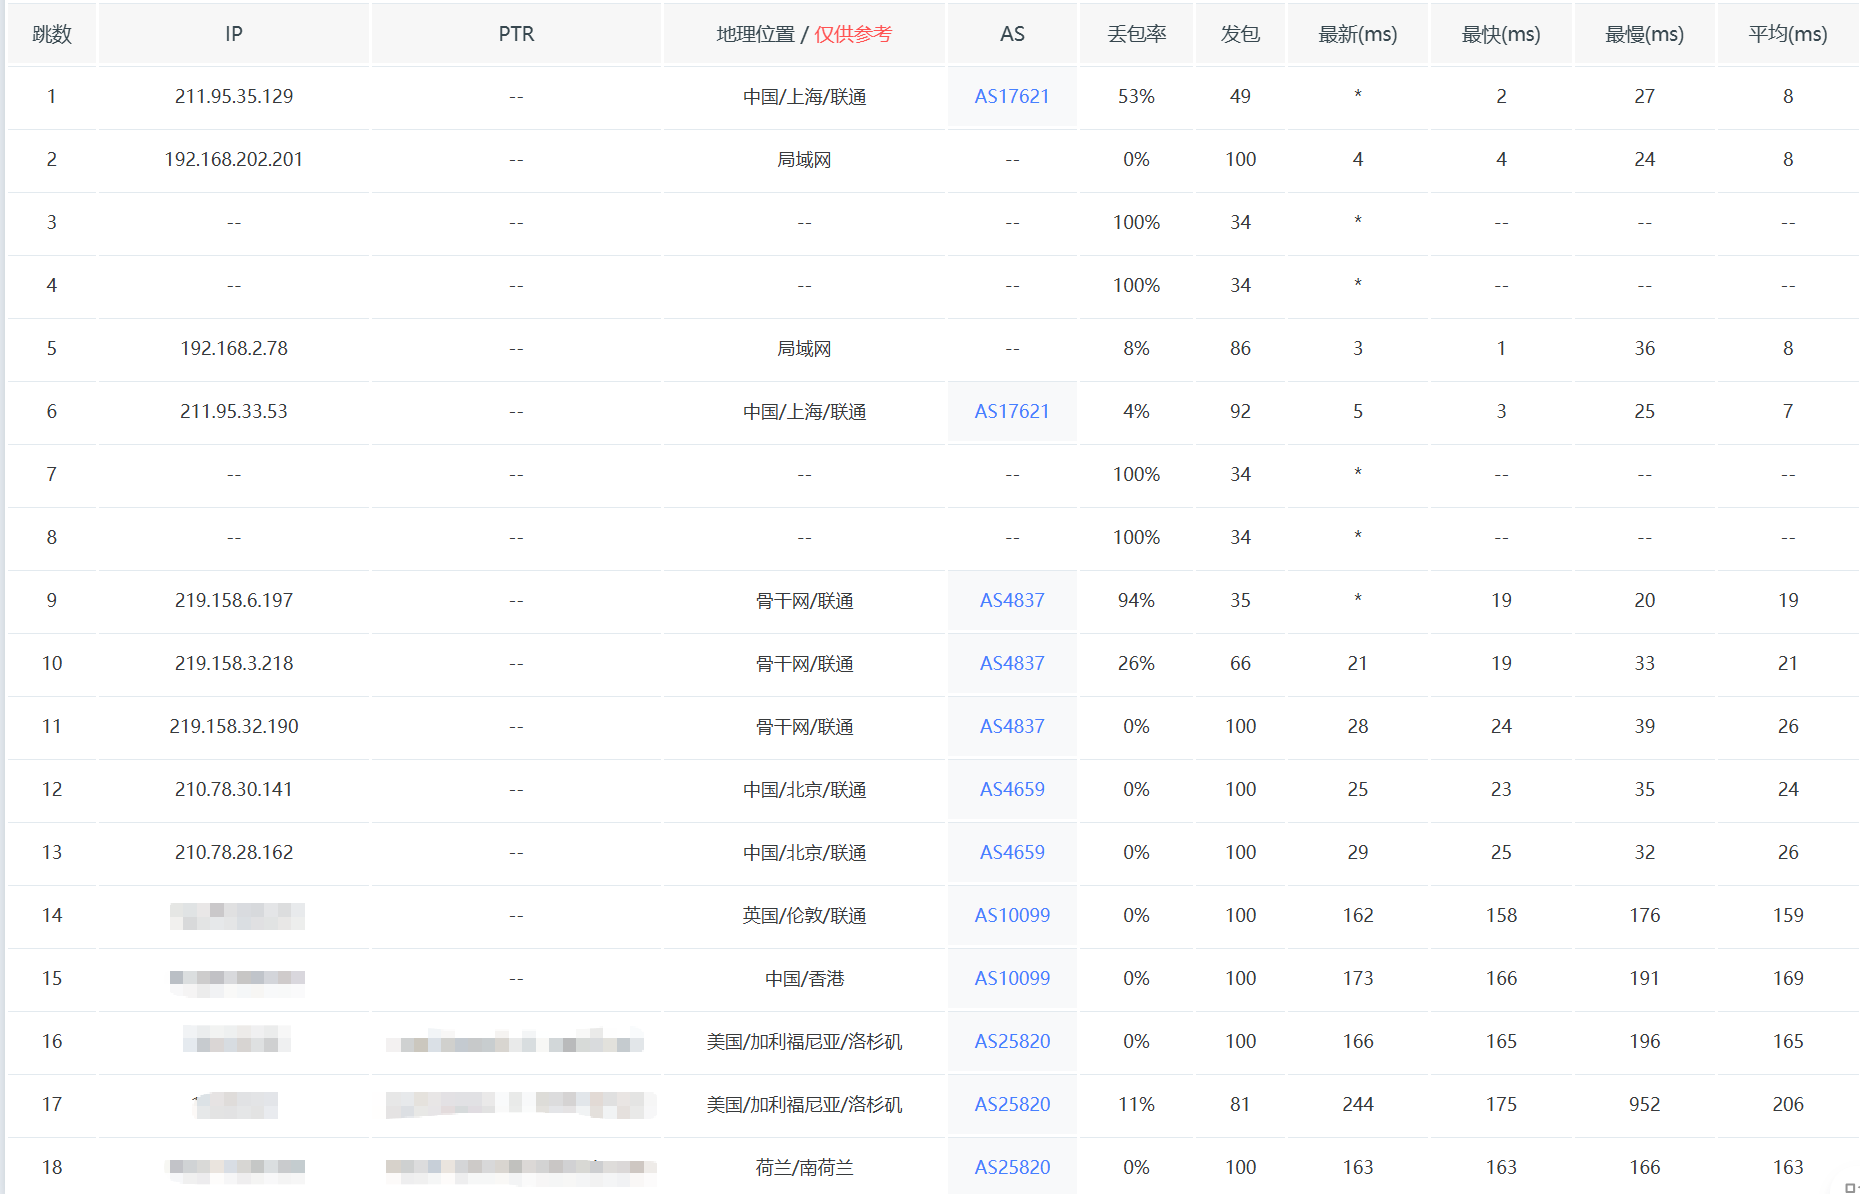Open AS25820 link in hop 16 row
This screenshot has width=1860, height=1194.
1012,1041
